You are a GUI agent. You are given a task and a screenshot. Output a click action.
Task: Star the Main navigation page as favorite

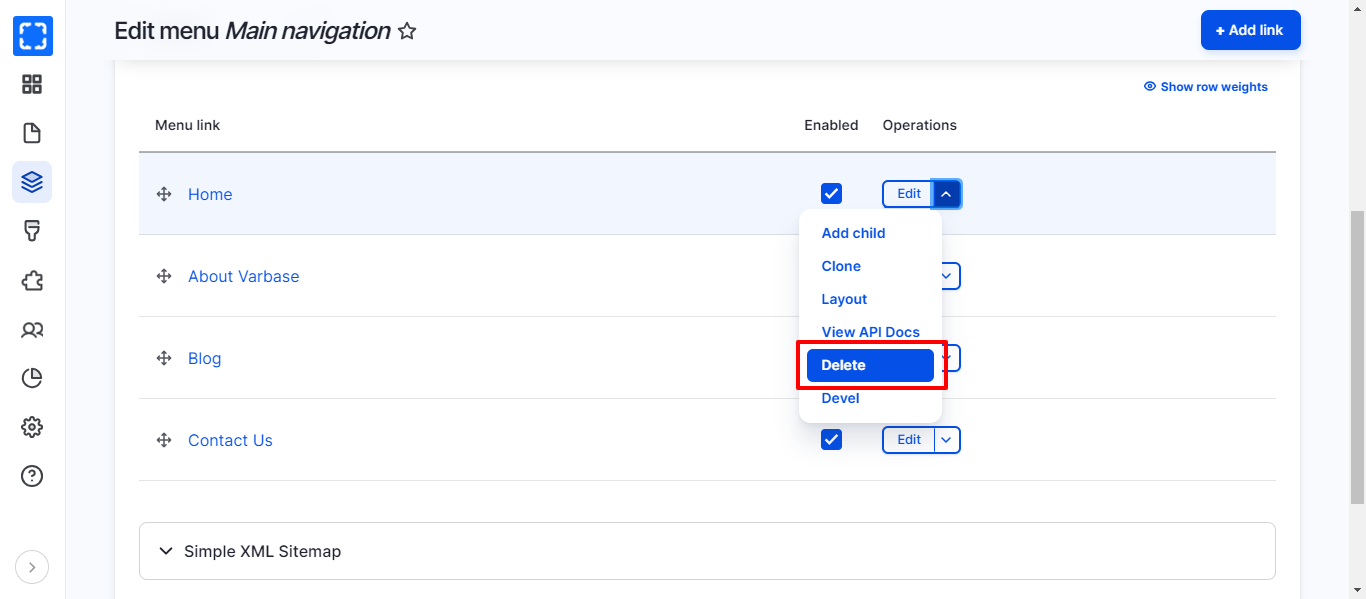pyautogui.click(x=407, y=31)
